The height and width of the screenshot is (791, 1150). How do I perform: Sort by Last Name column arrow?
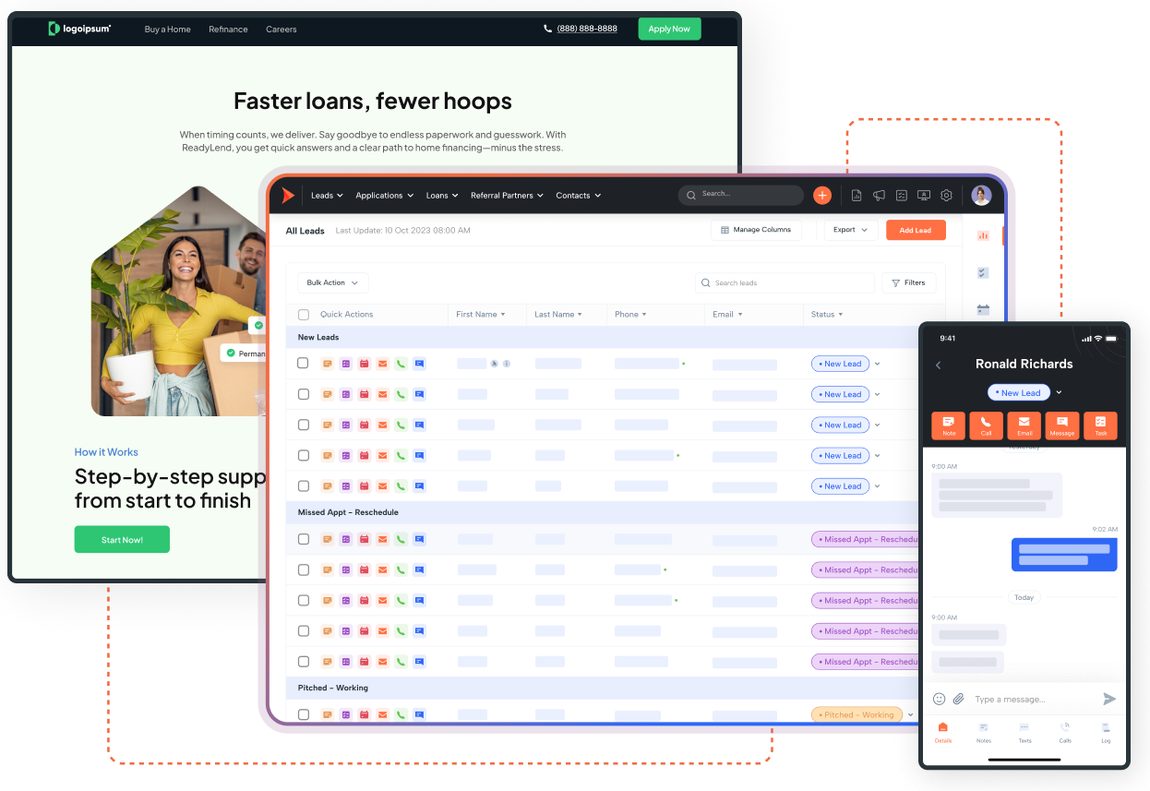pyautogui.click(x=579, y=314)
